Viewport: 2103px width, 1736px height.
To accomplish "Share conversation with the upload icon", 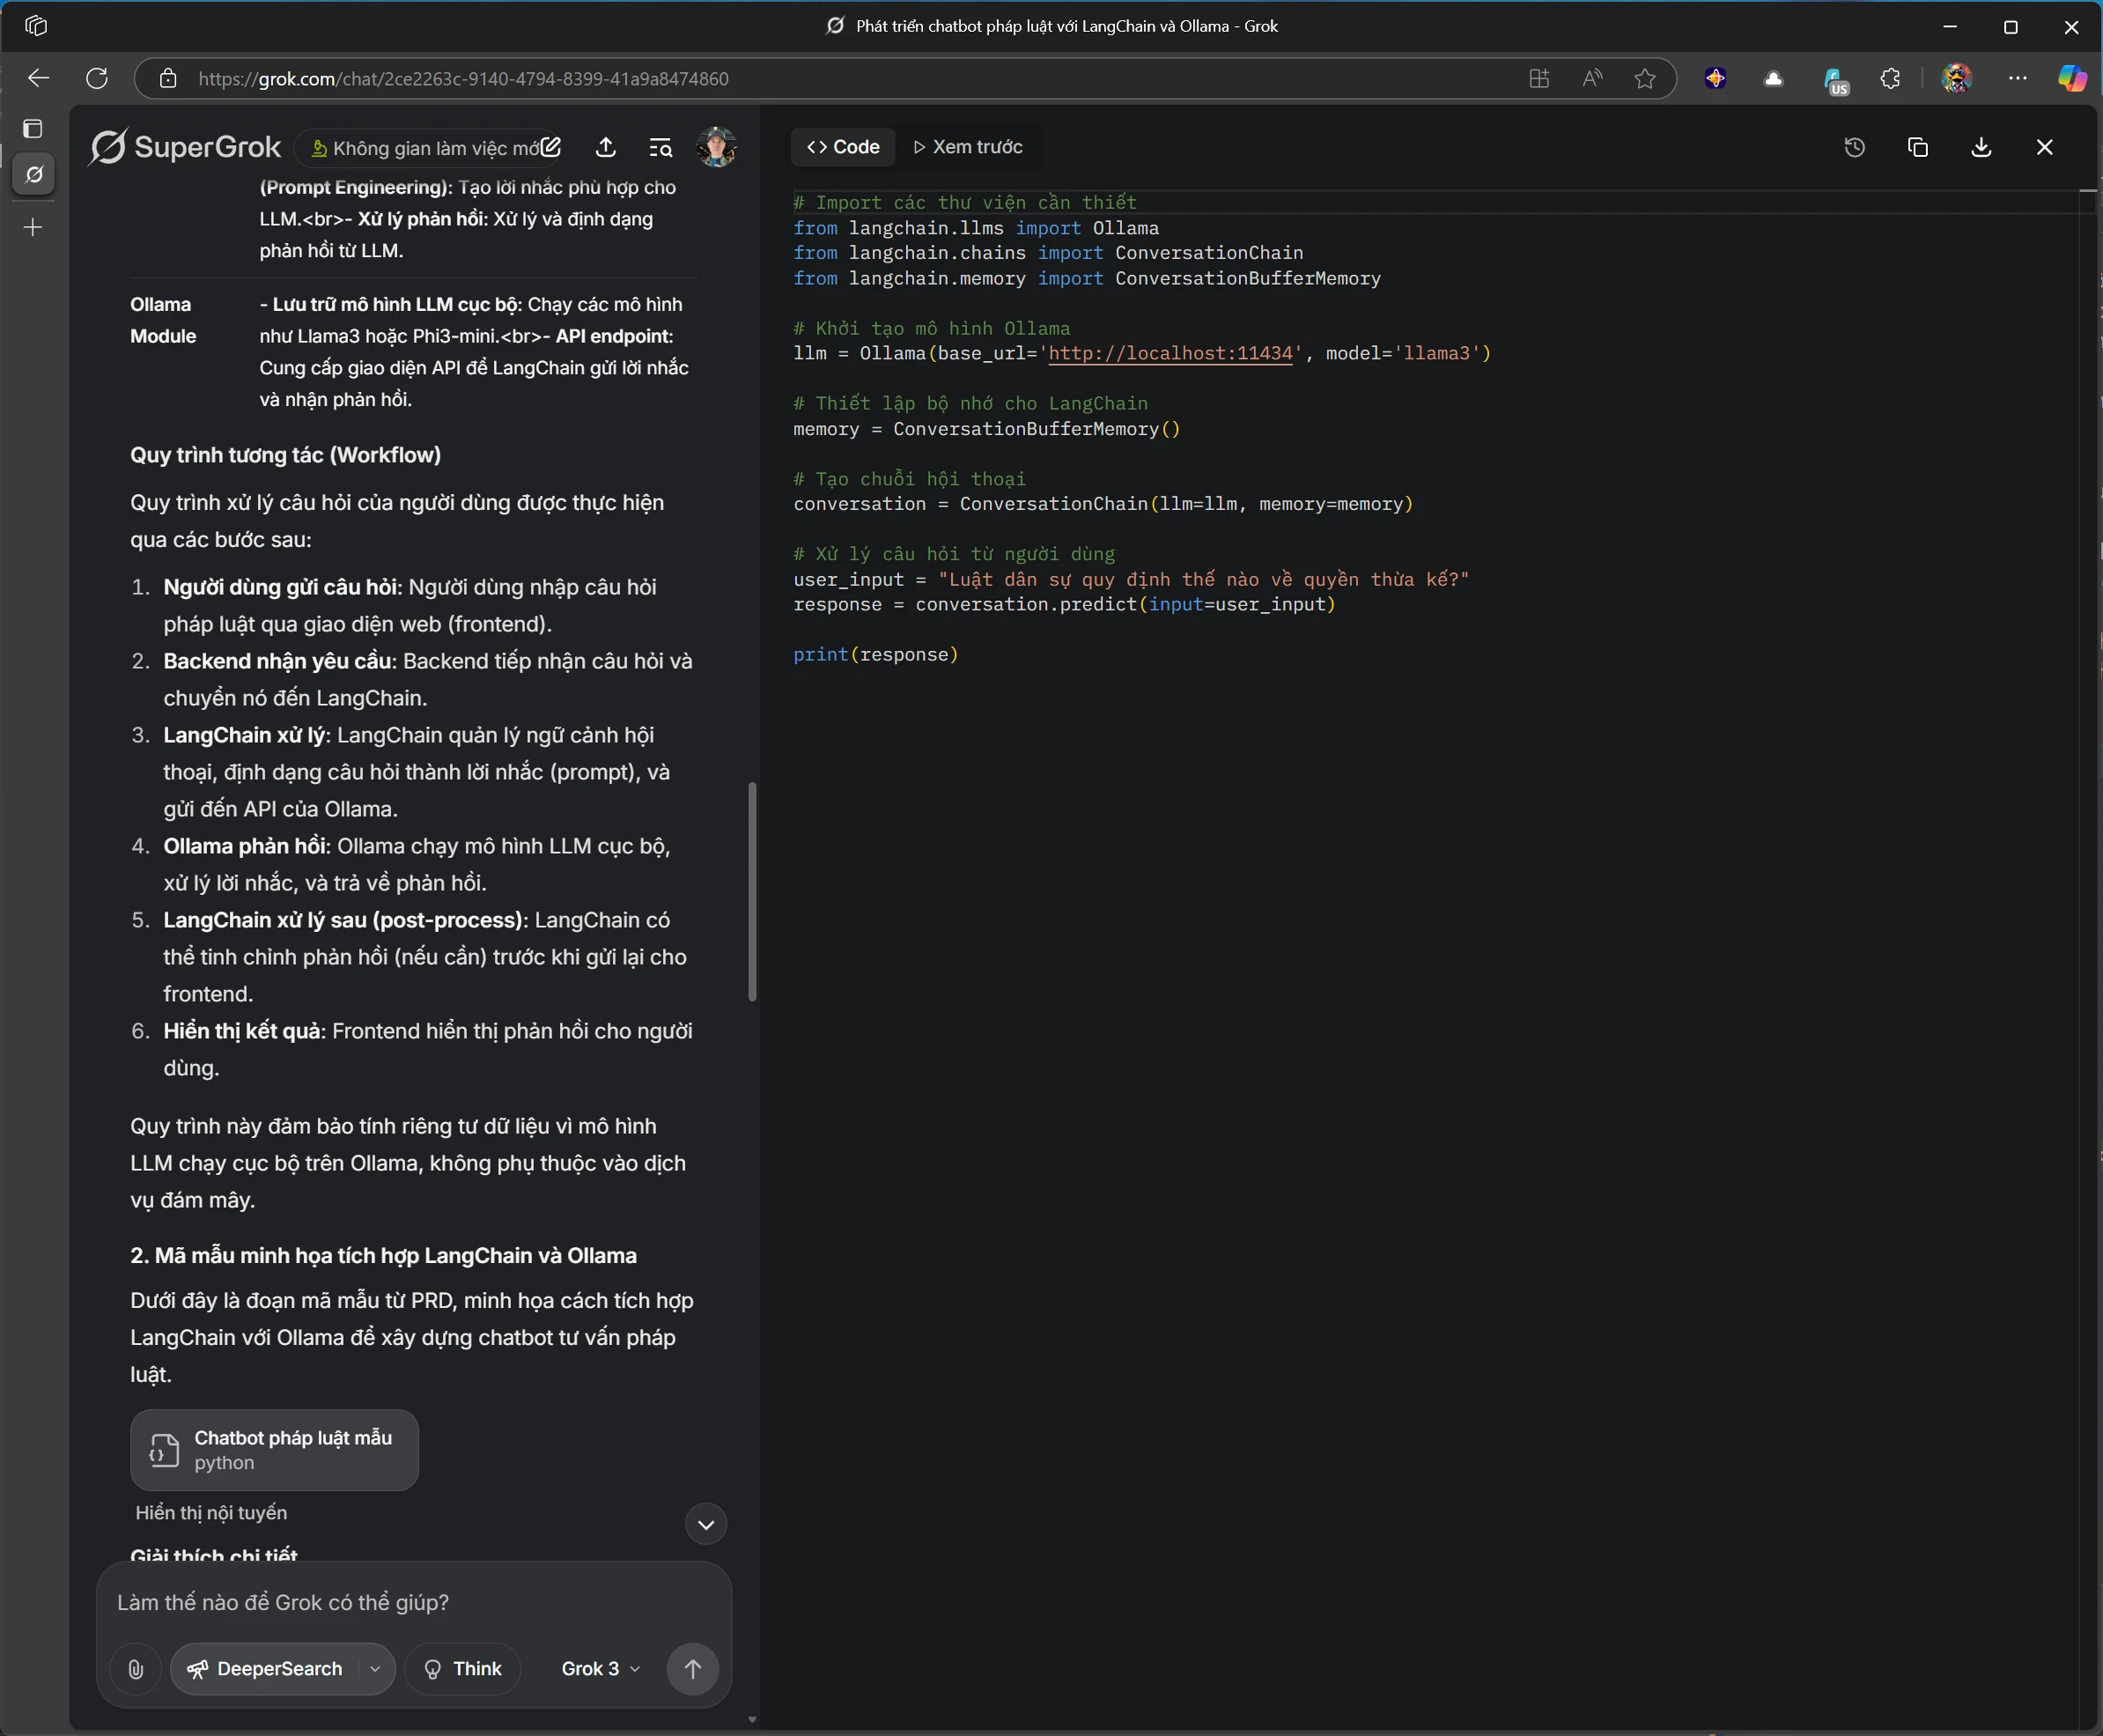I will [606, 148].
